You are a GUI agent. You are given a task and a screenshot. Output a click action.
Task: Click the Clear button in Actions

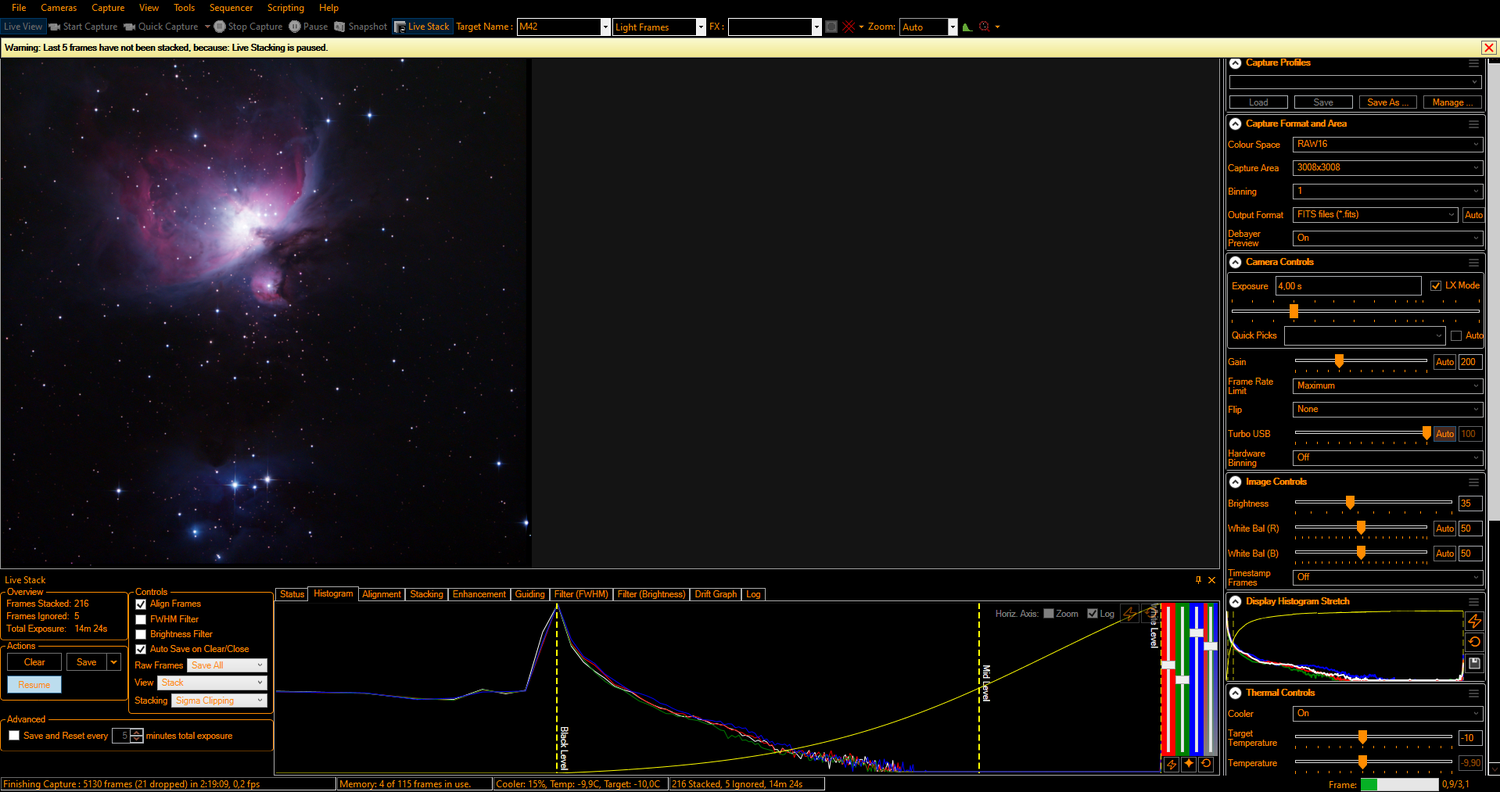click(34, 662)
